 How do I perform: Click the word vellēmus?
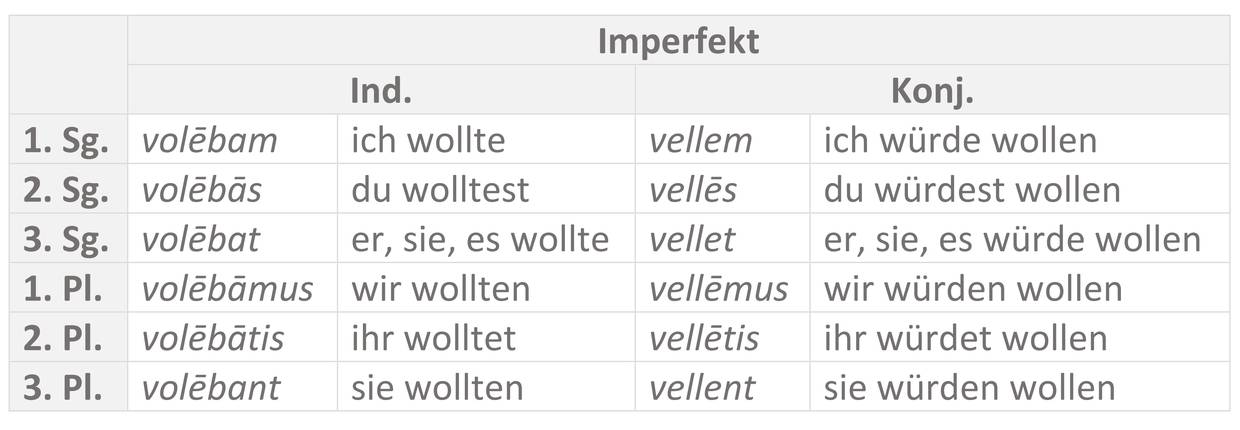pyautogui.click(x=718, y=289)
